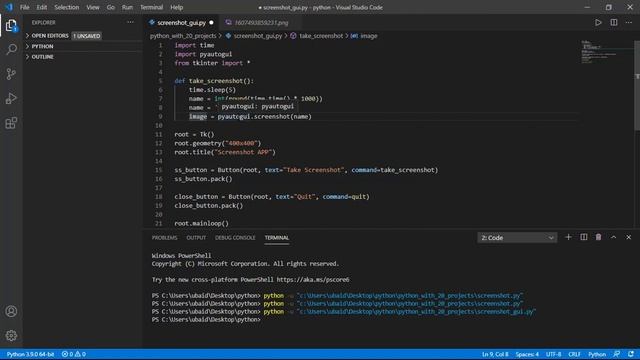
Task: Open the Selection menu
Action: coord(67,7)
